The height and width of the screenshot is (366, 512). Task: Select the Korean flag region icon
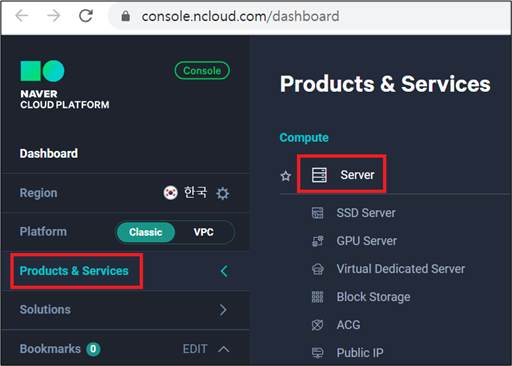pyautogui.click(x=170, y=193)
